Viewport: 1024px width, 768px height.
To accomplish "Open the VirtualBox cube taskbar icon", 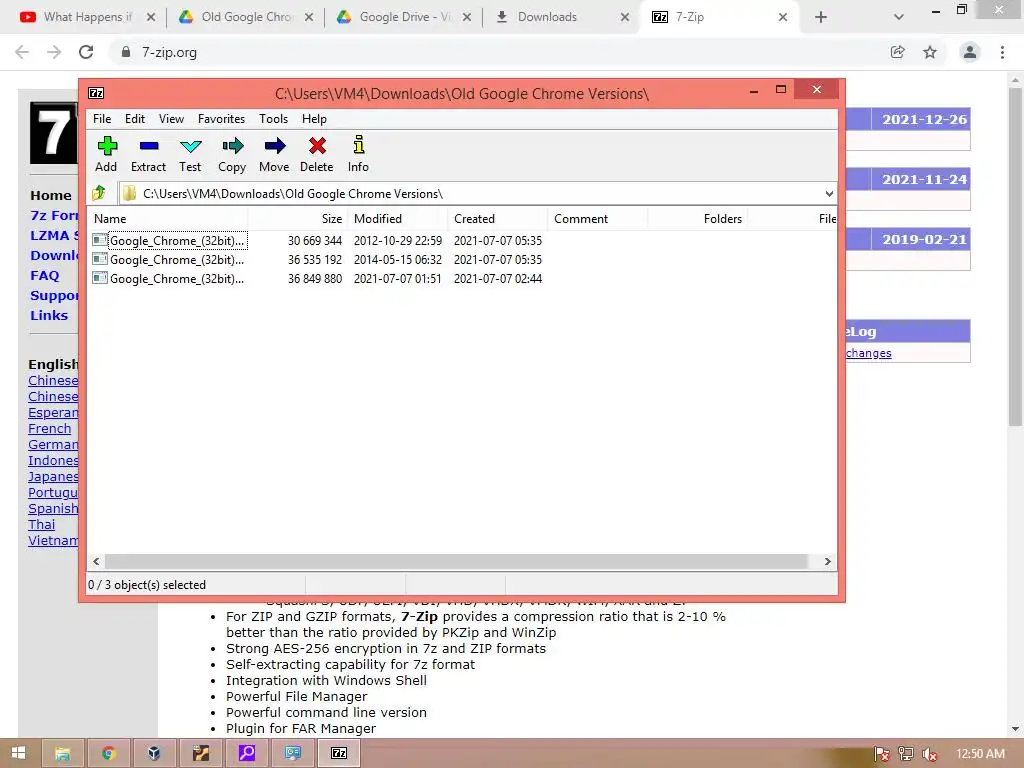I will point(154,753).
